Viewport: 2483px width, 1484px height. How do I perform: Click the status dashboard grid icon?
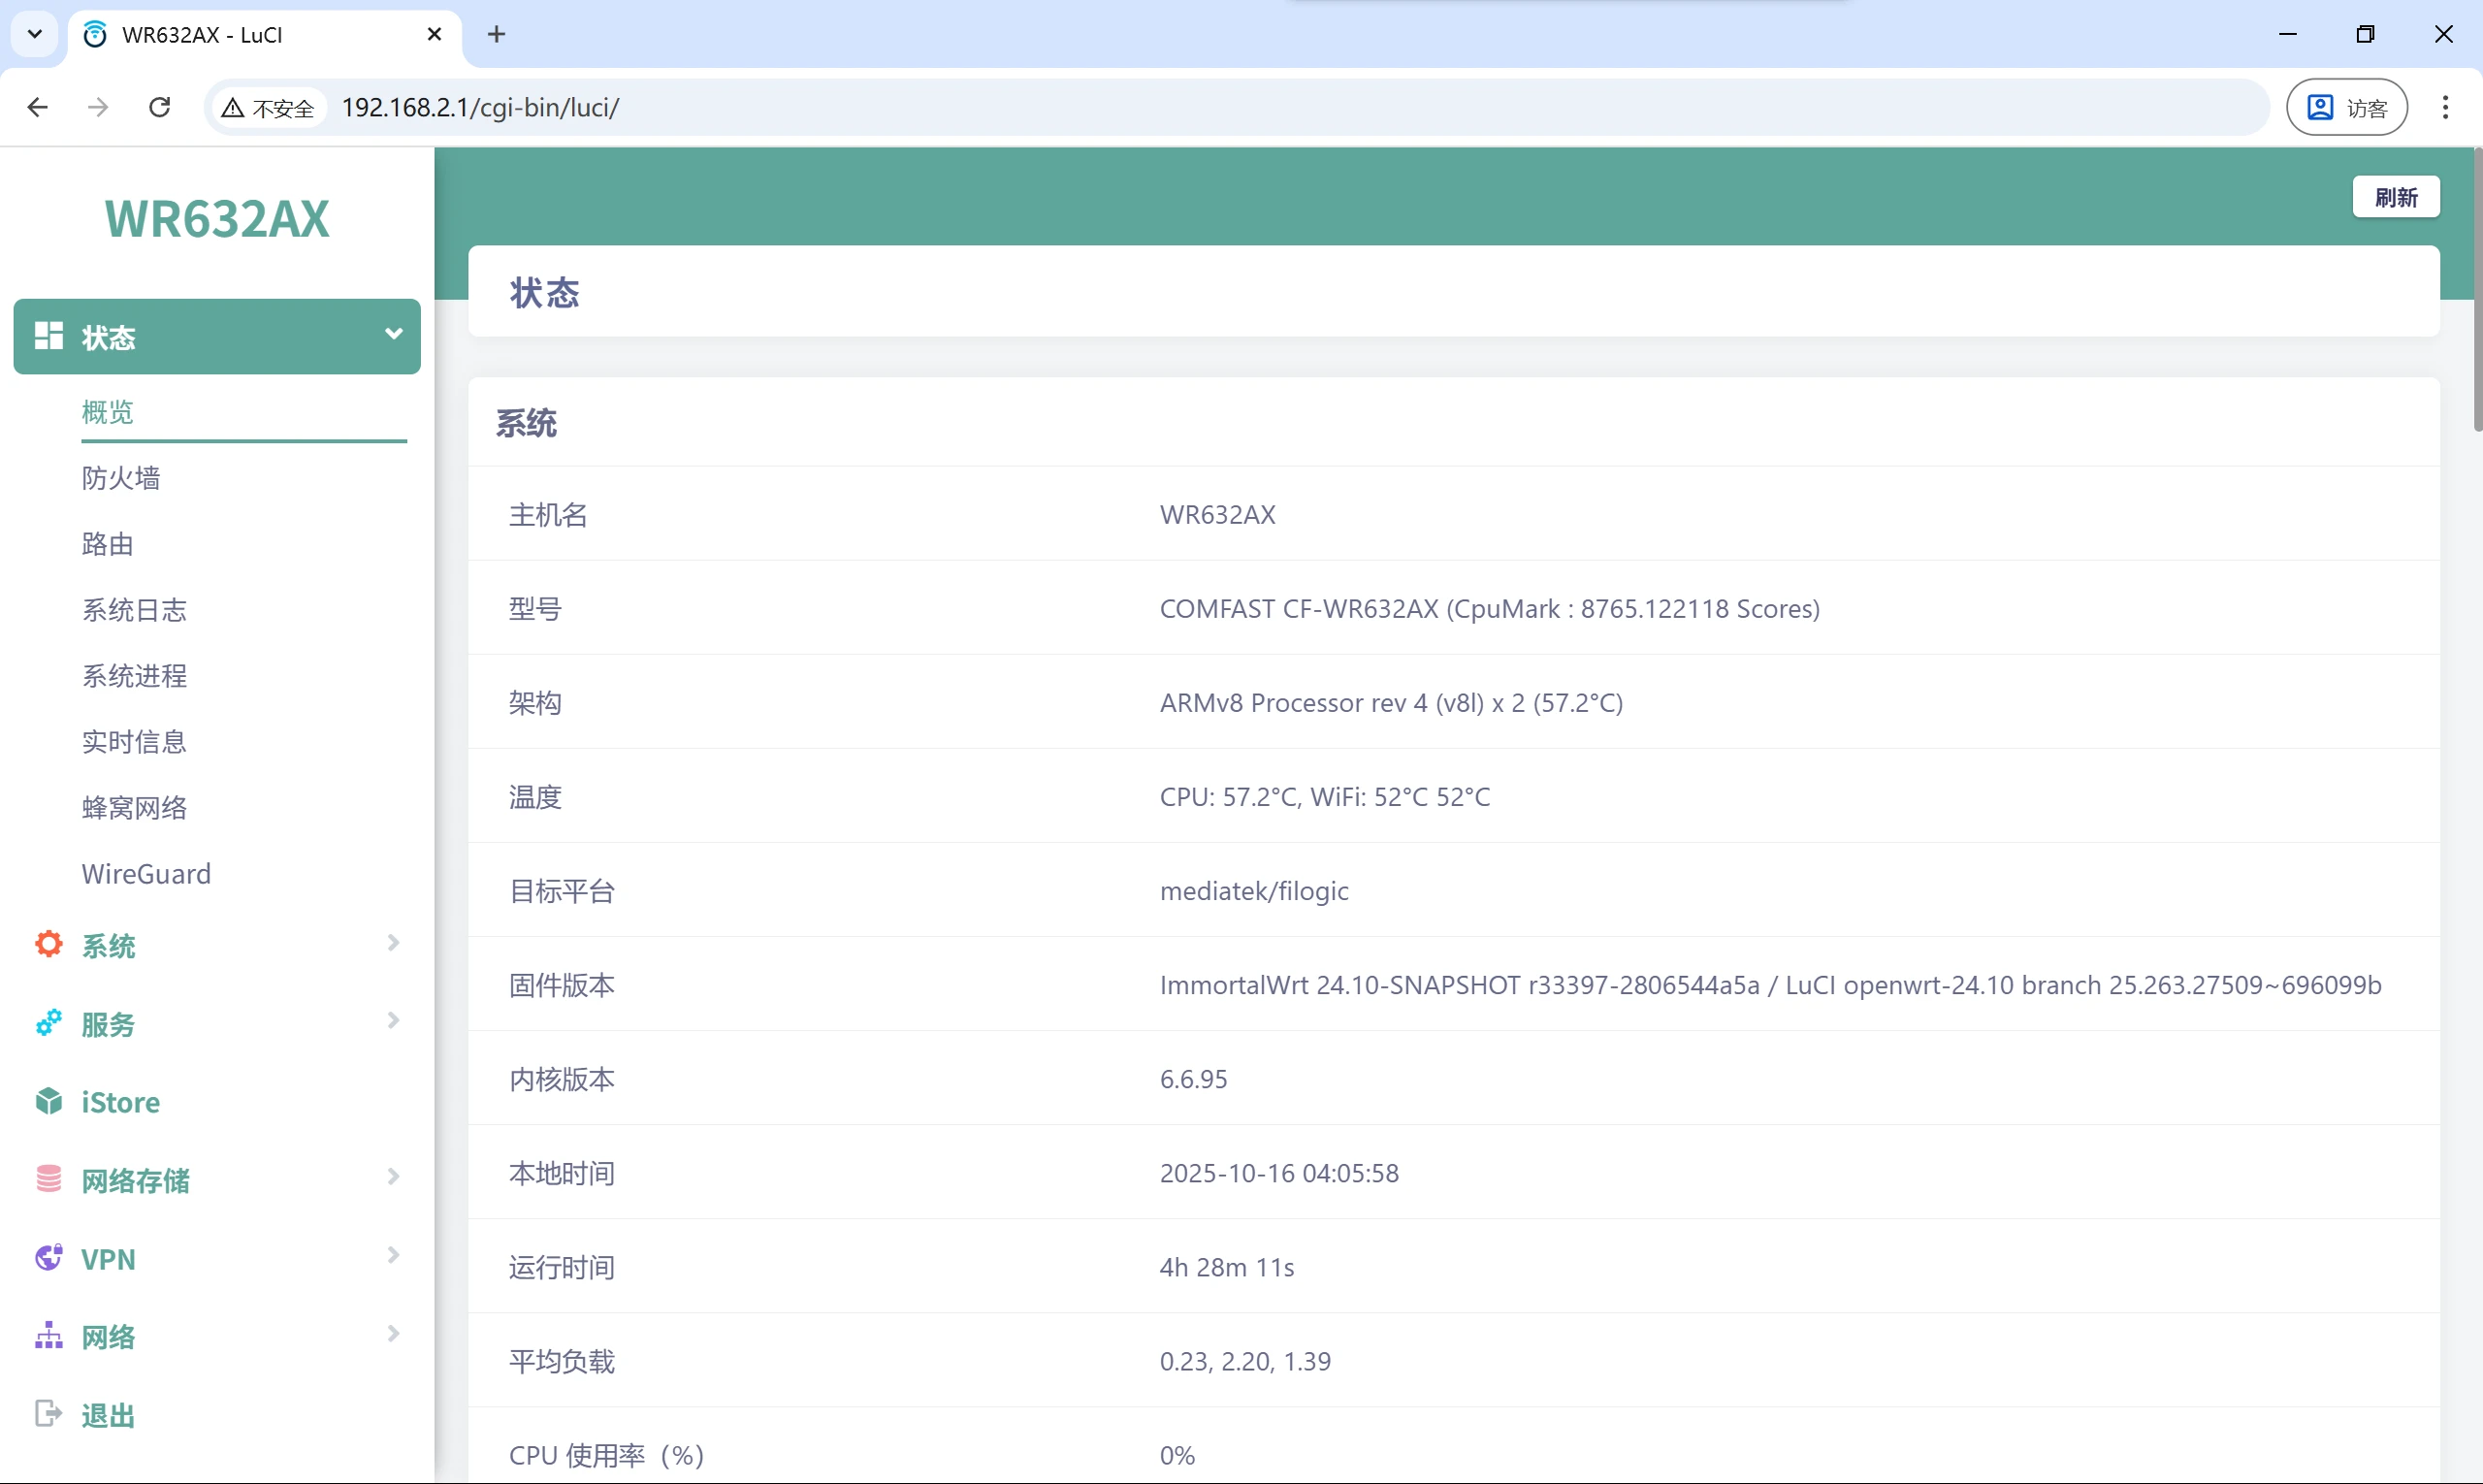[x=48, y=336]
